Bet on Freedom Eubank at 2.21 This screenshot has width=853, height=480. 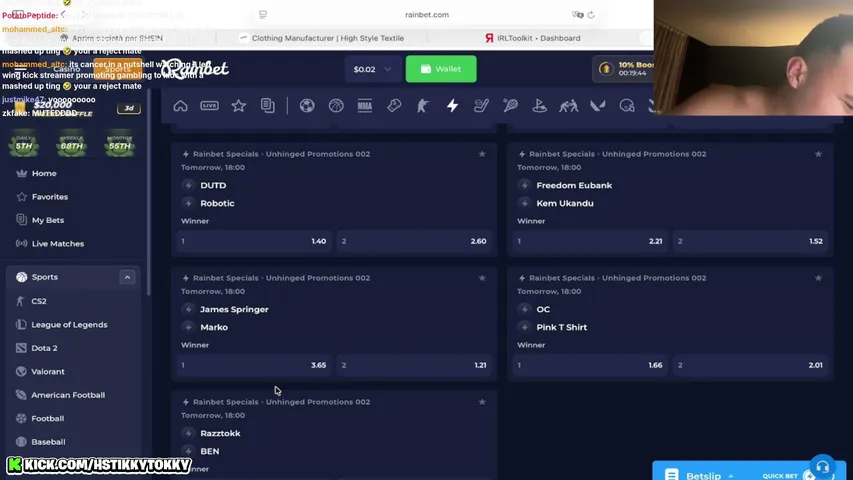pos(590,241)
